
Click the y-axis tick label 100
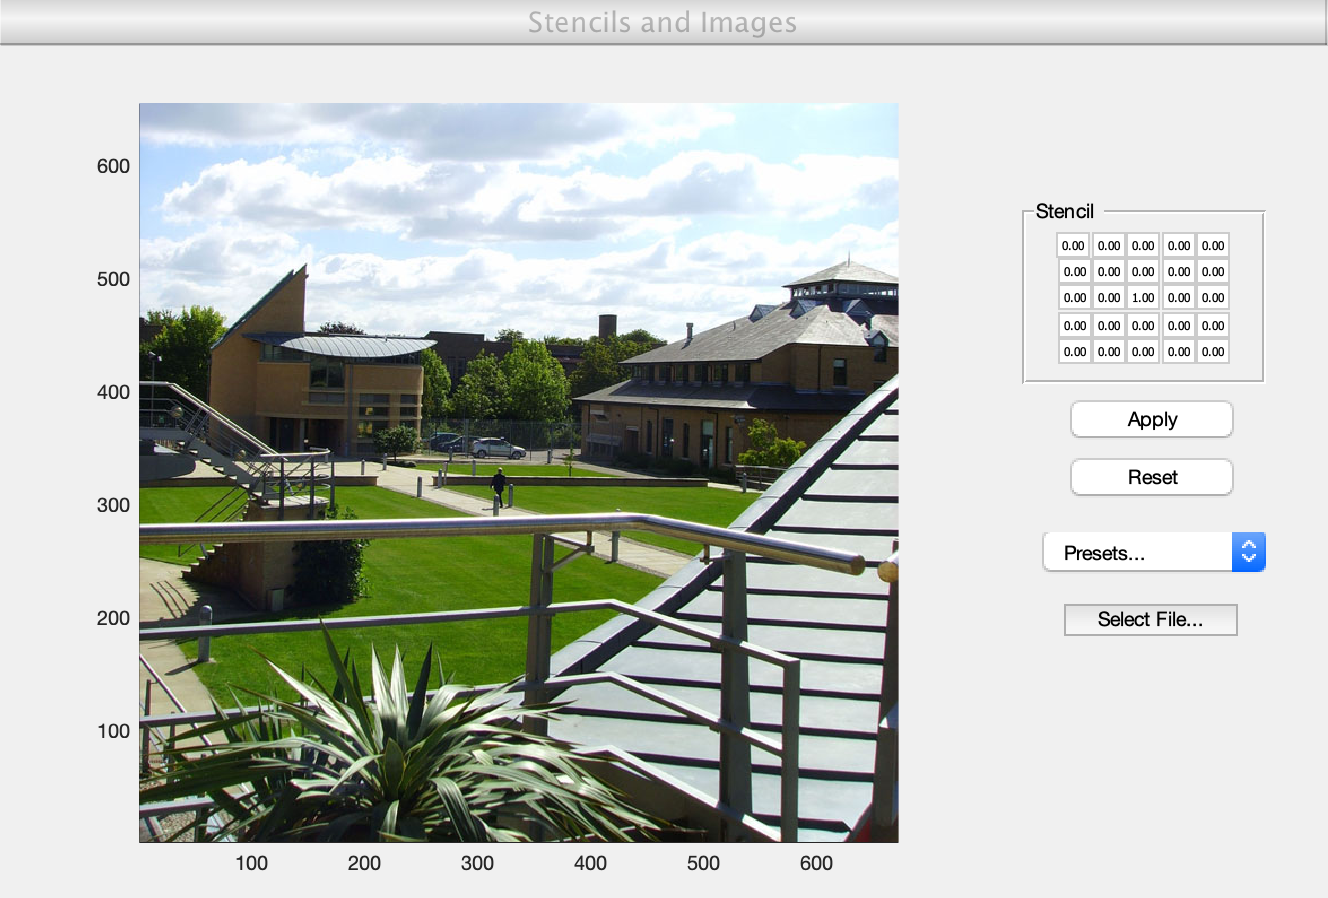[113, 731]
